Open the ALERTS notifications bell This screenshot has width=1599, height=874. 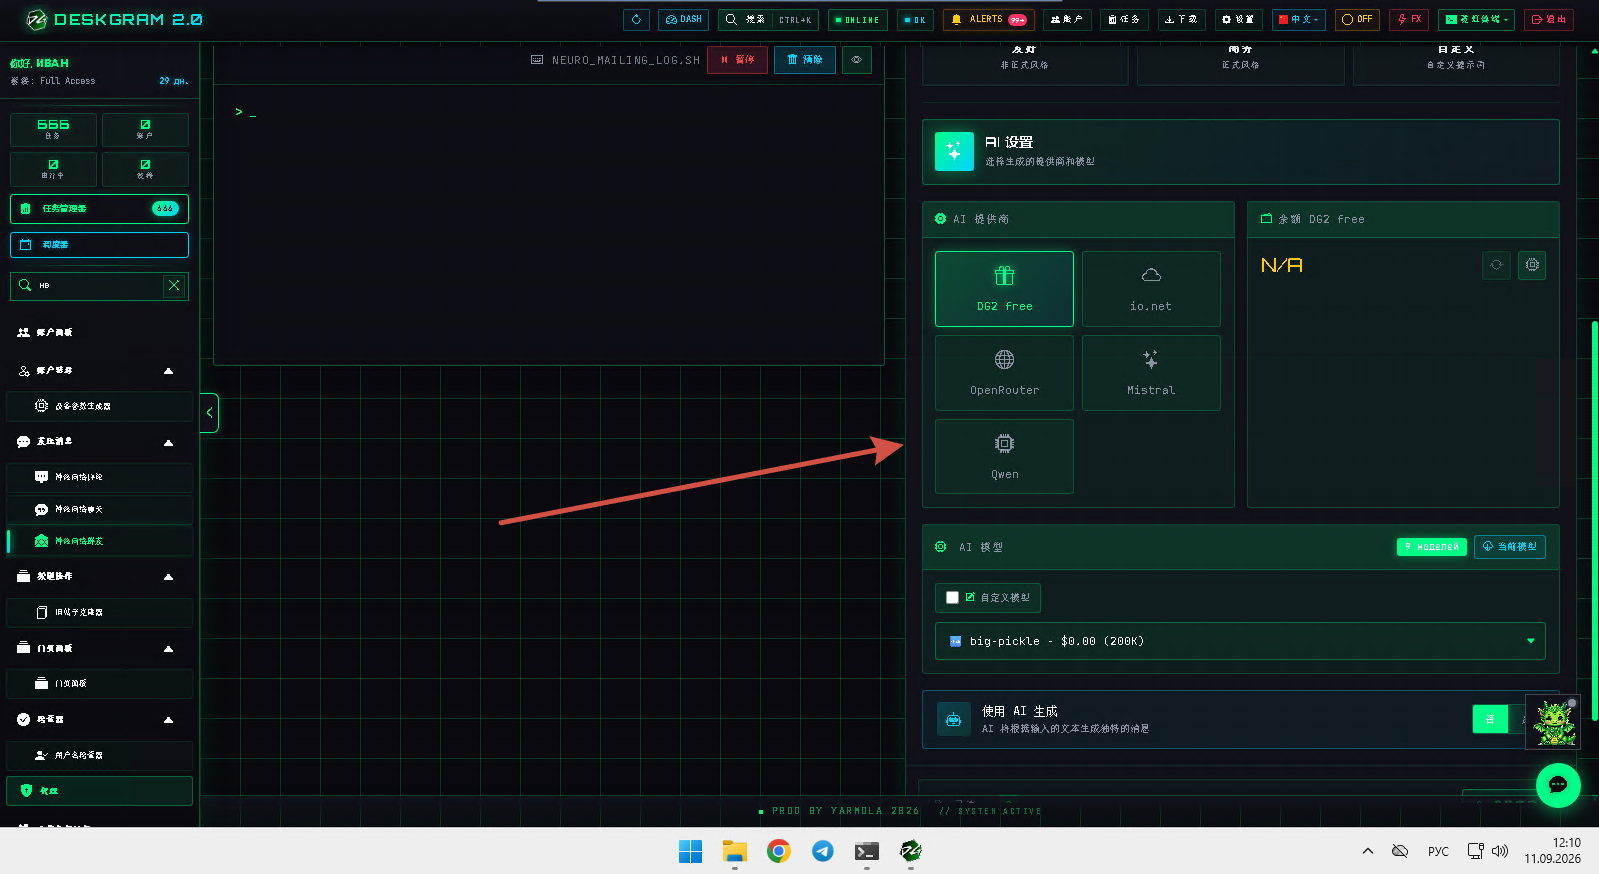point(988,19)
